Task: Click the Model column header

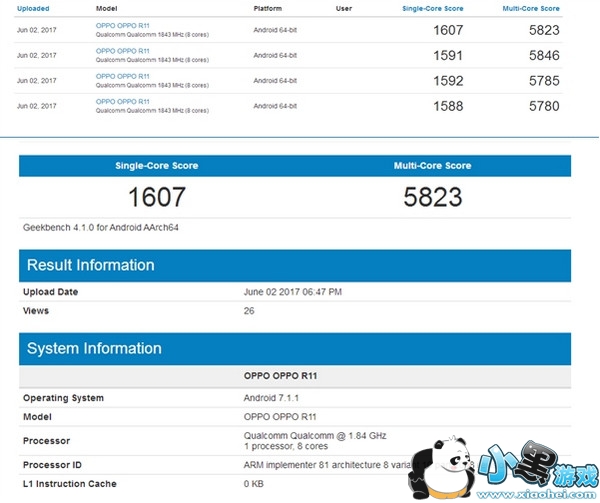Action: [x=106, y=8]
